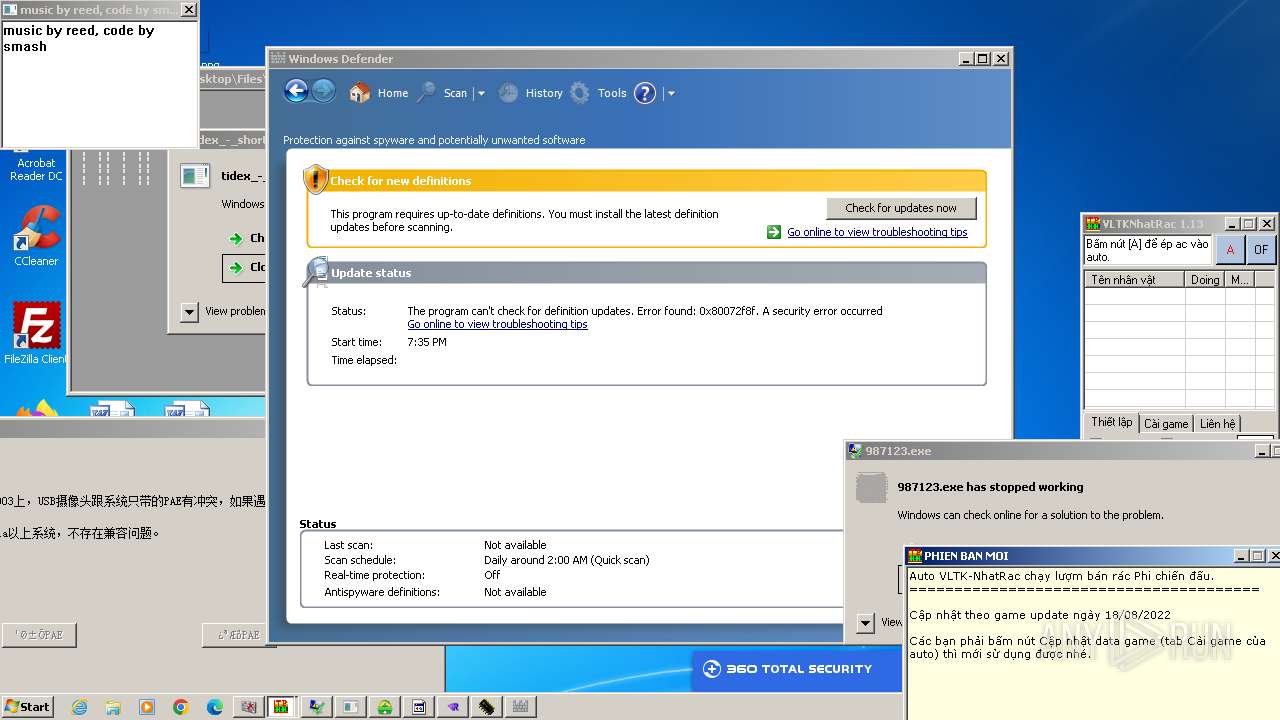Click the left bottom button in Chinese window
1280x720 pixels.
(x=39, y=635)
